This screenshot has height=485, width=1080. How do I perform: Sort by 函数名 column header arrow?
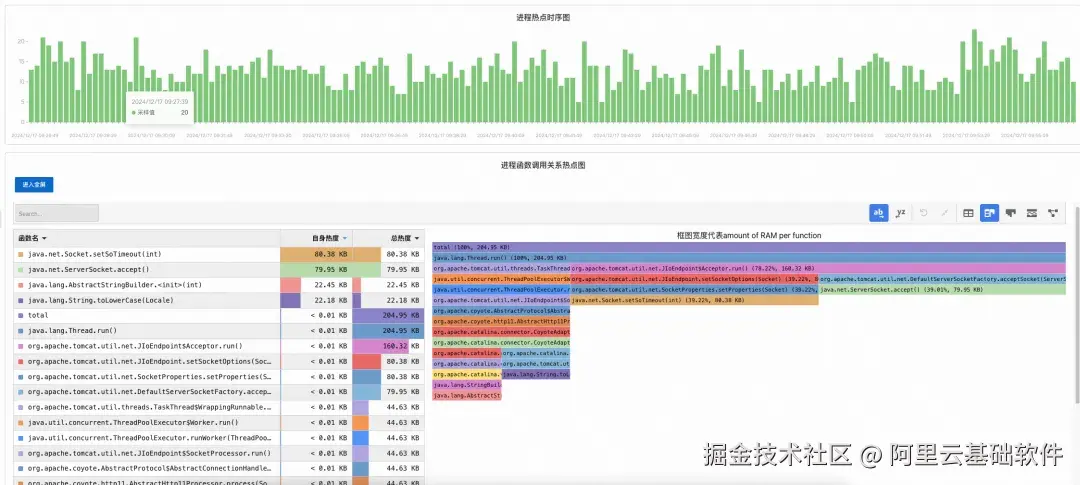click(x=44, y=238)
